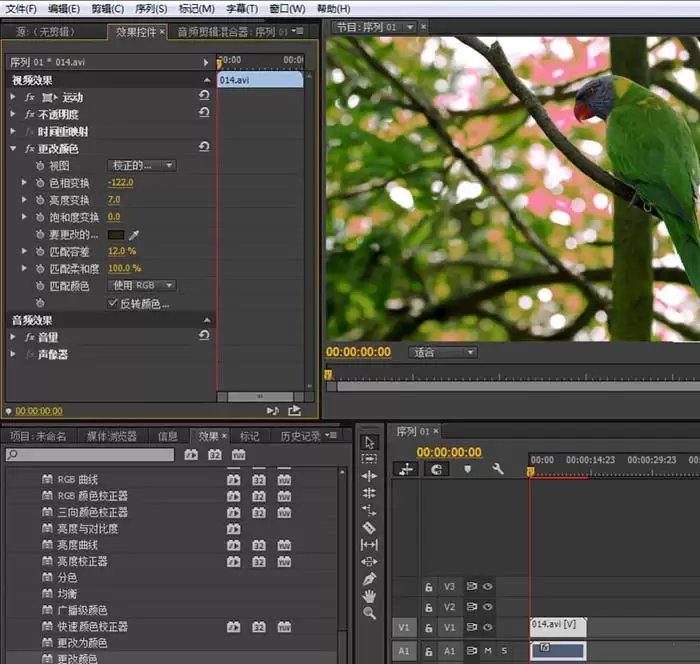Select the Pen tool in the tools panel
700x664 pixels.
coord(369,578)
